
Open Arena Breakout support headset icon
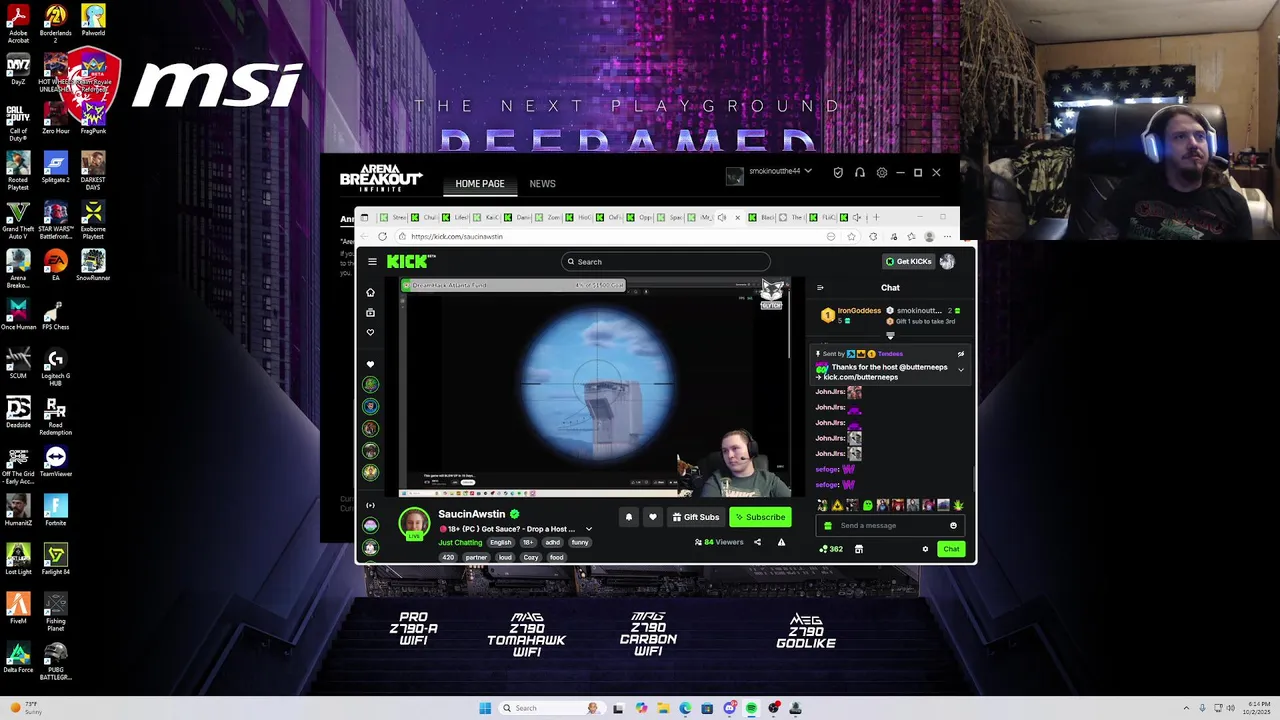pyautogui.click(x=859, y=173)
